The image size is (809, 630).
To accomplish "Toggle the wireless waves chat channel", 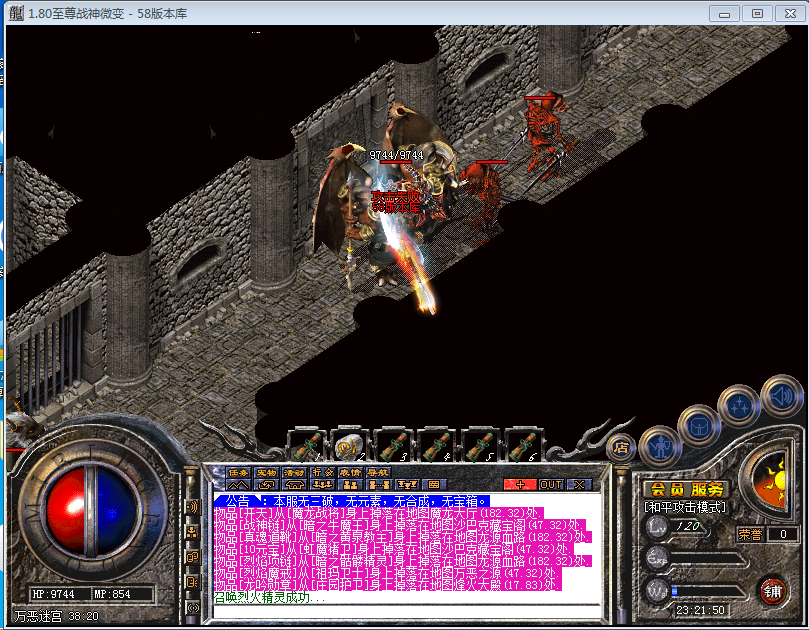I will [192, 607].
